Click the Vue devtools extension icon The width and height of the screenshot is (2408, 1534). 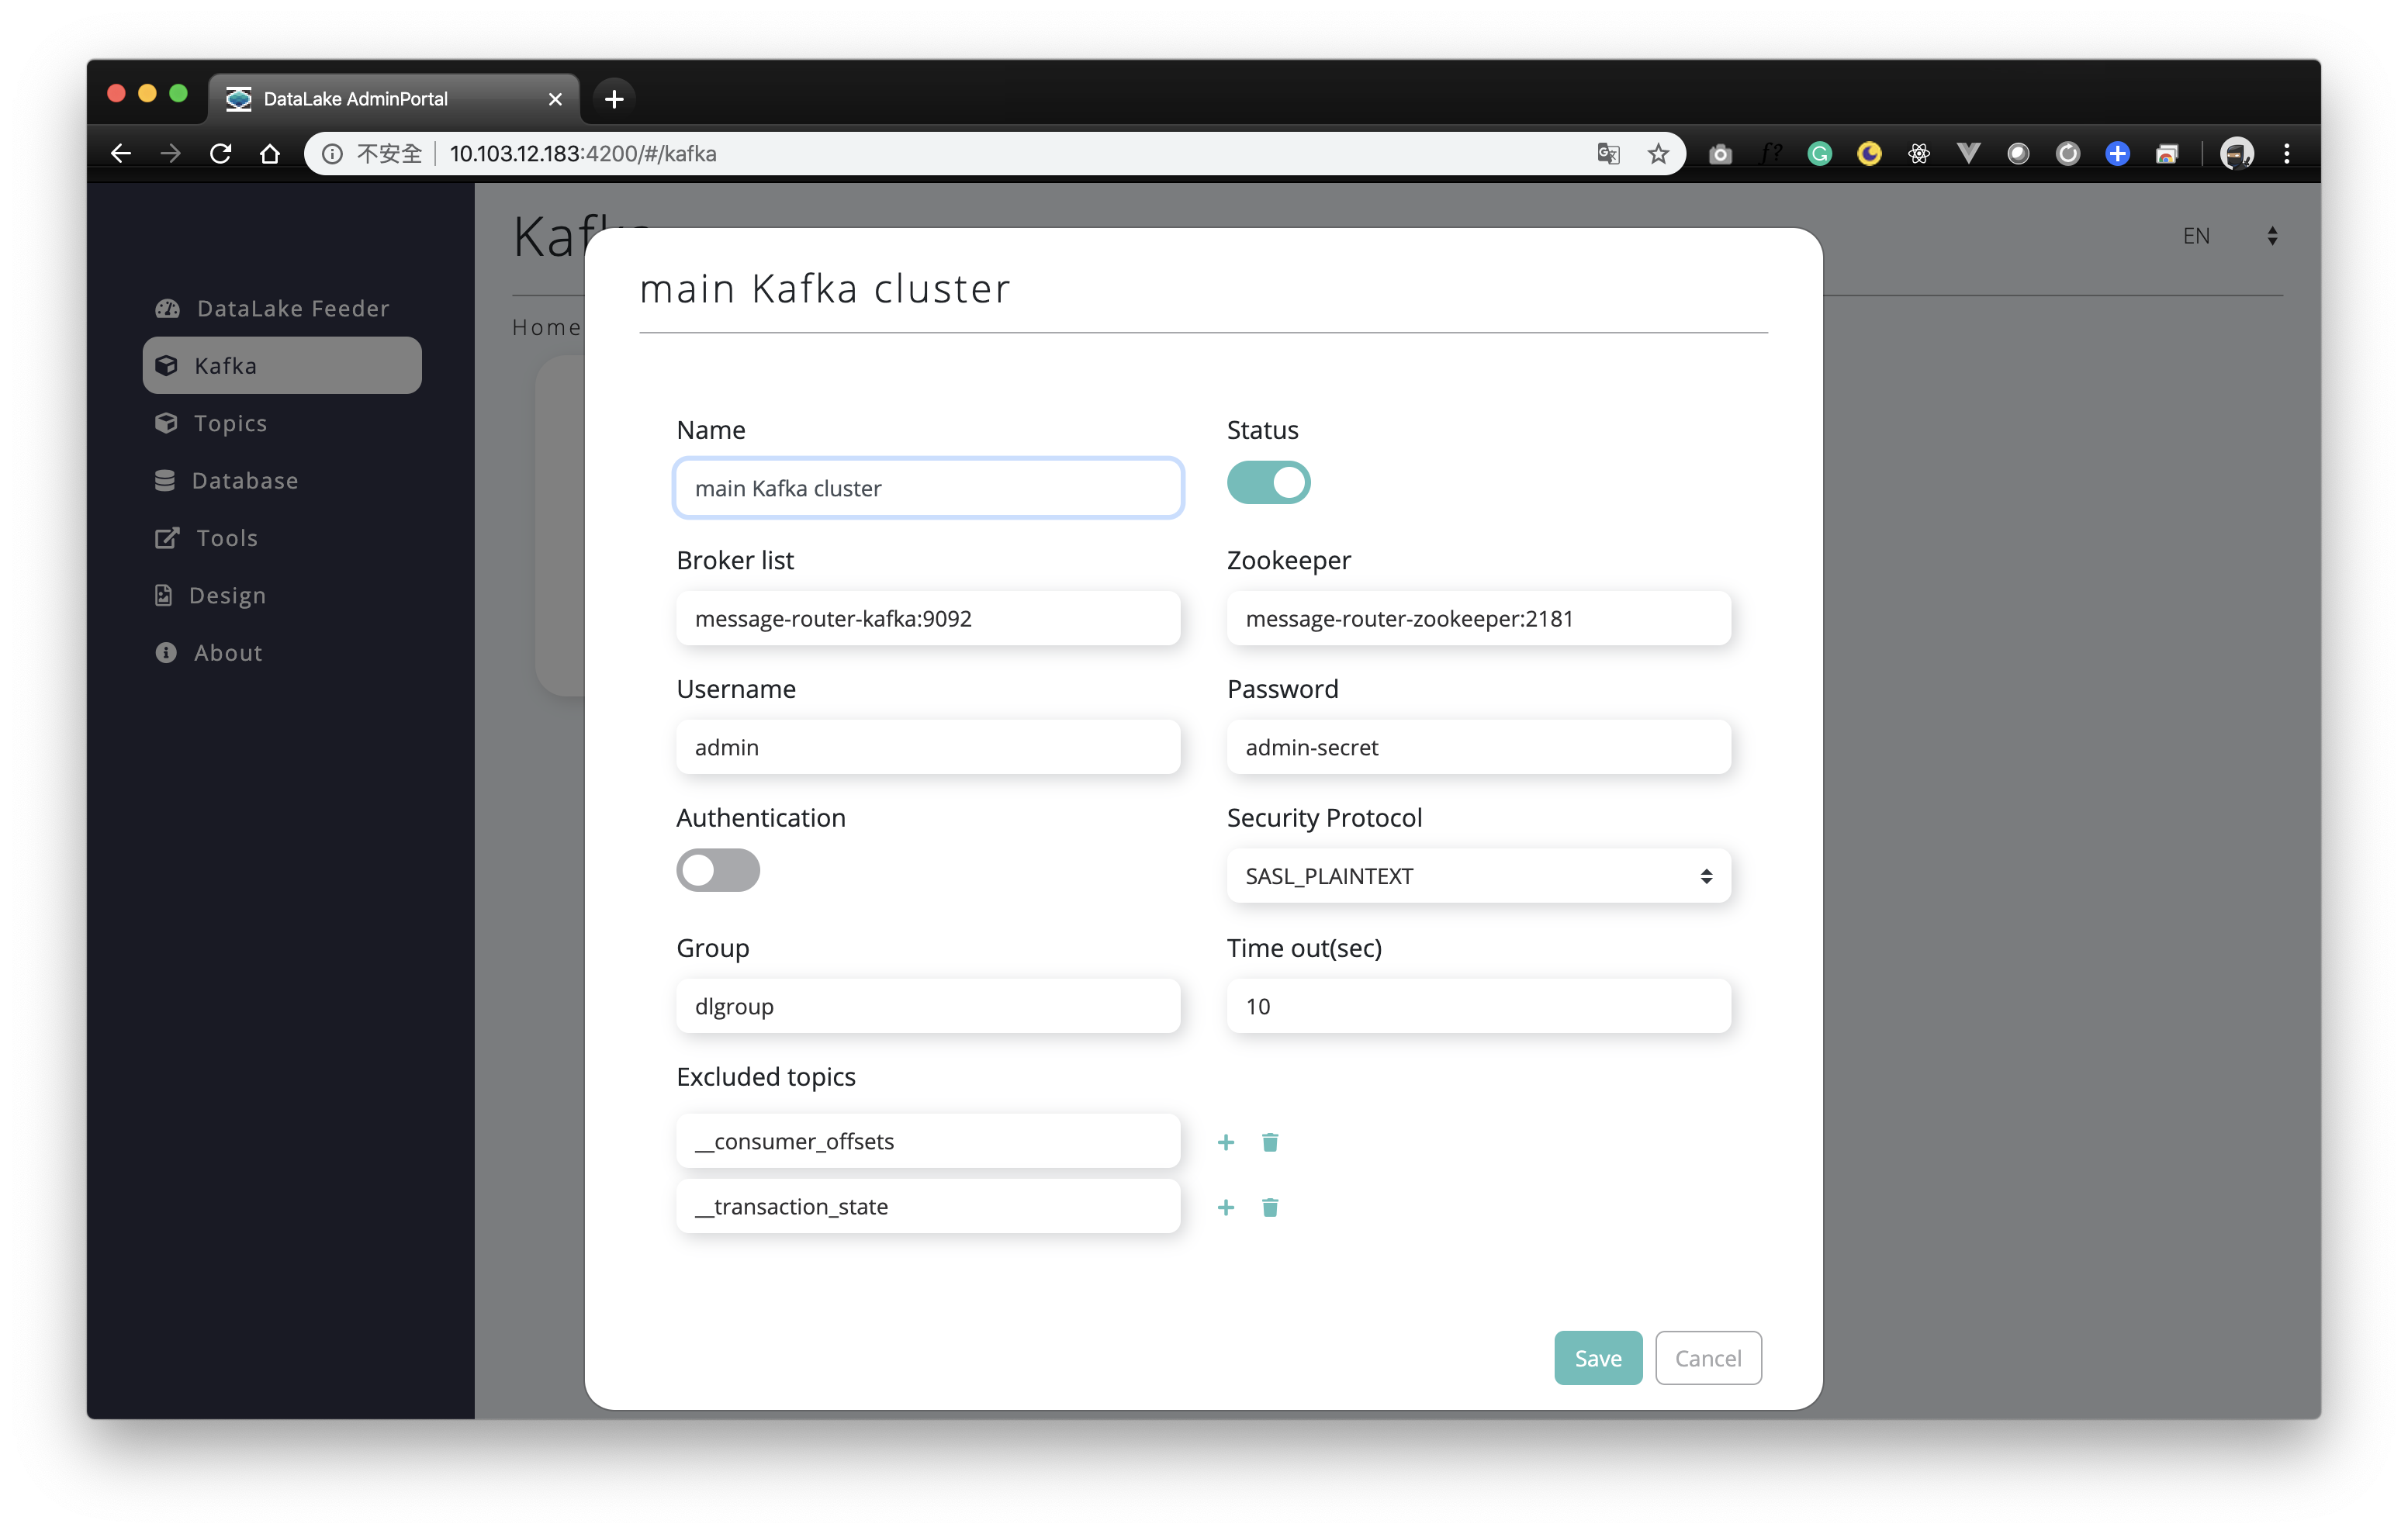point(1968,153)
